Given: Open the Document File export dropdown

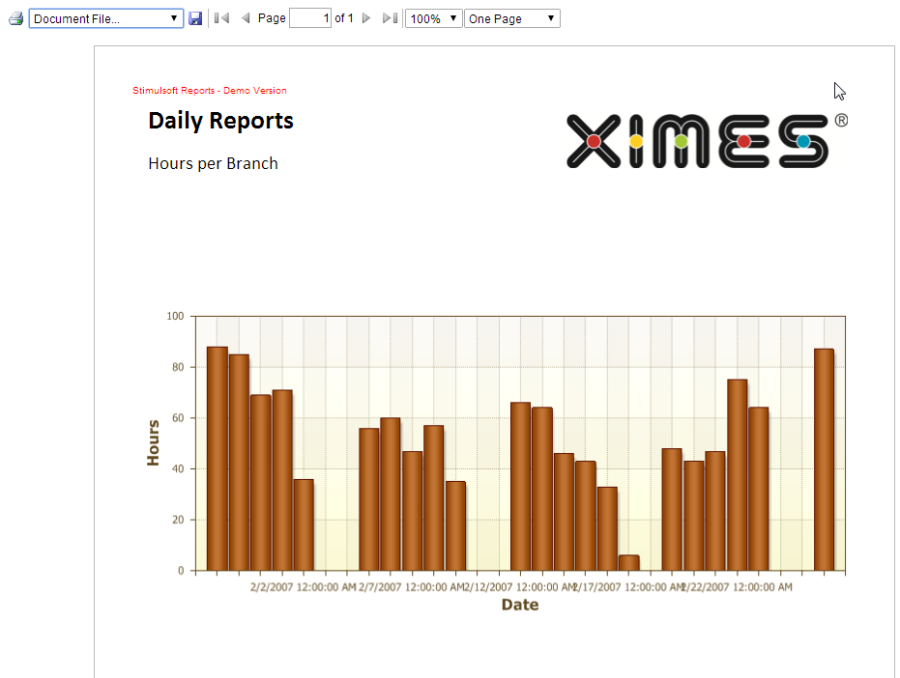Looking at the screenshot, I should (x=106, y=18).
